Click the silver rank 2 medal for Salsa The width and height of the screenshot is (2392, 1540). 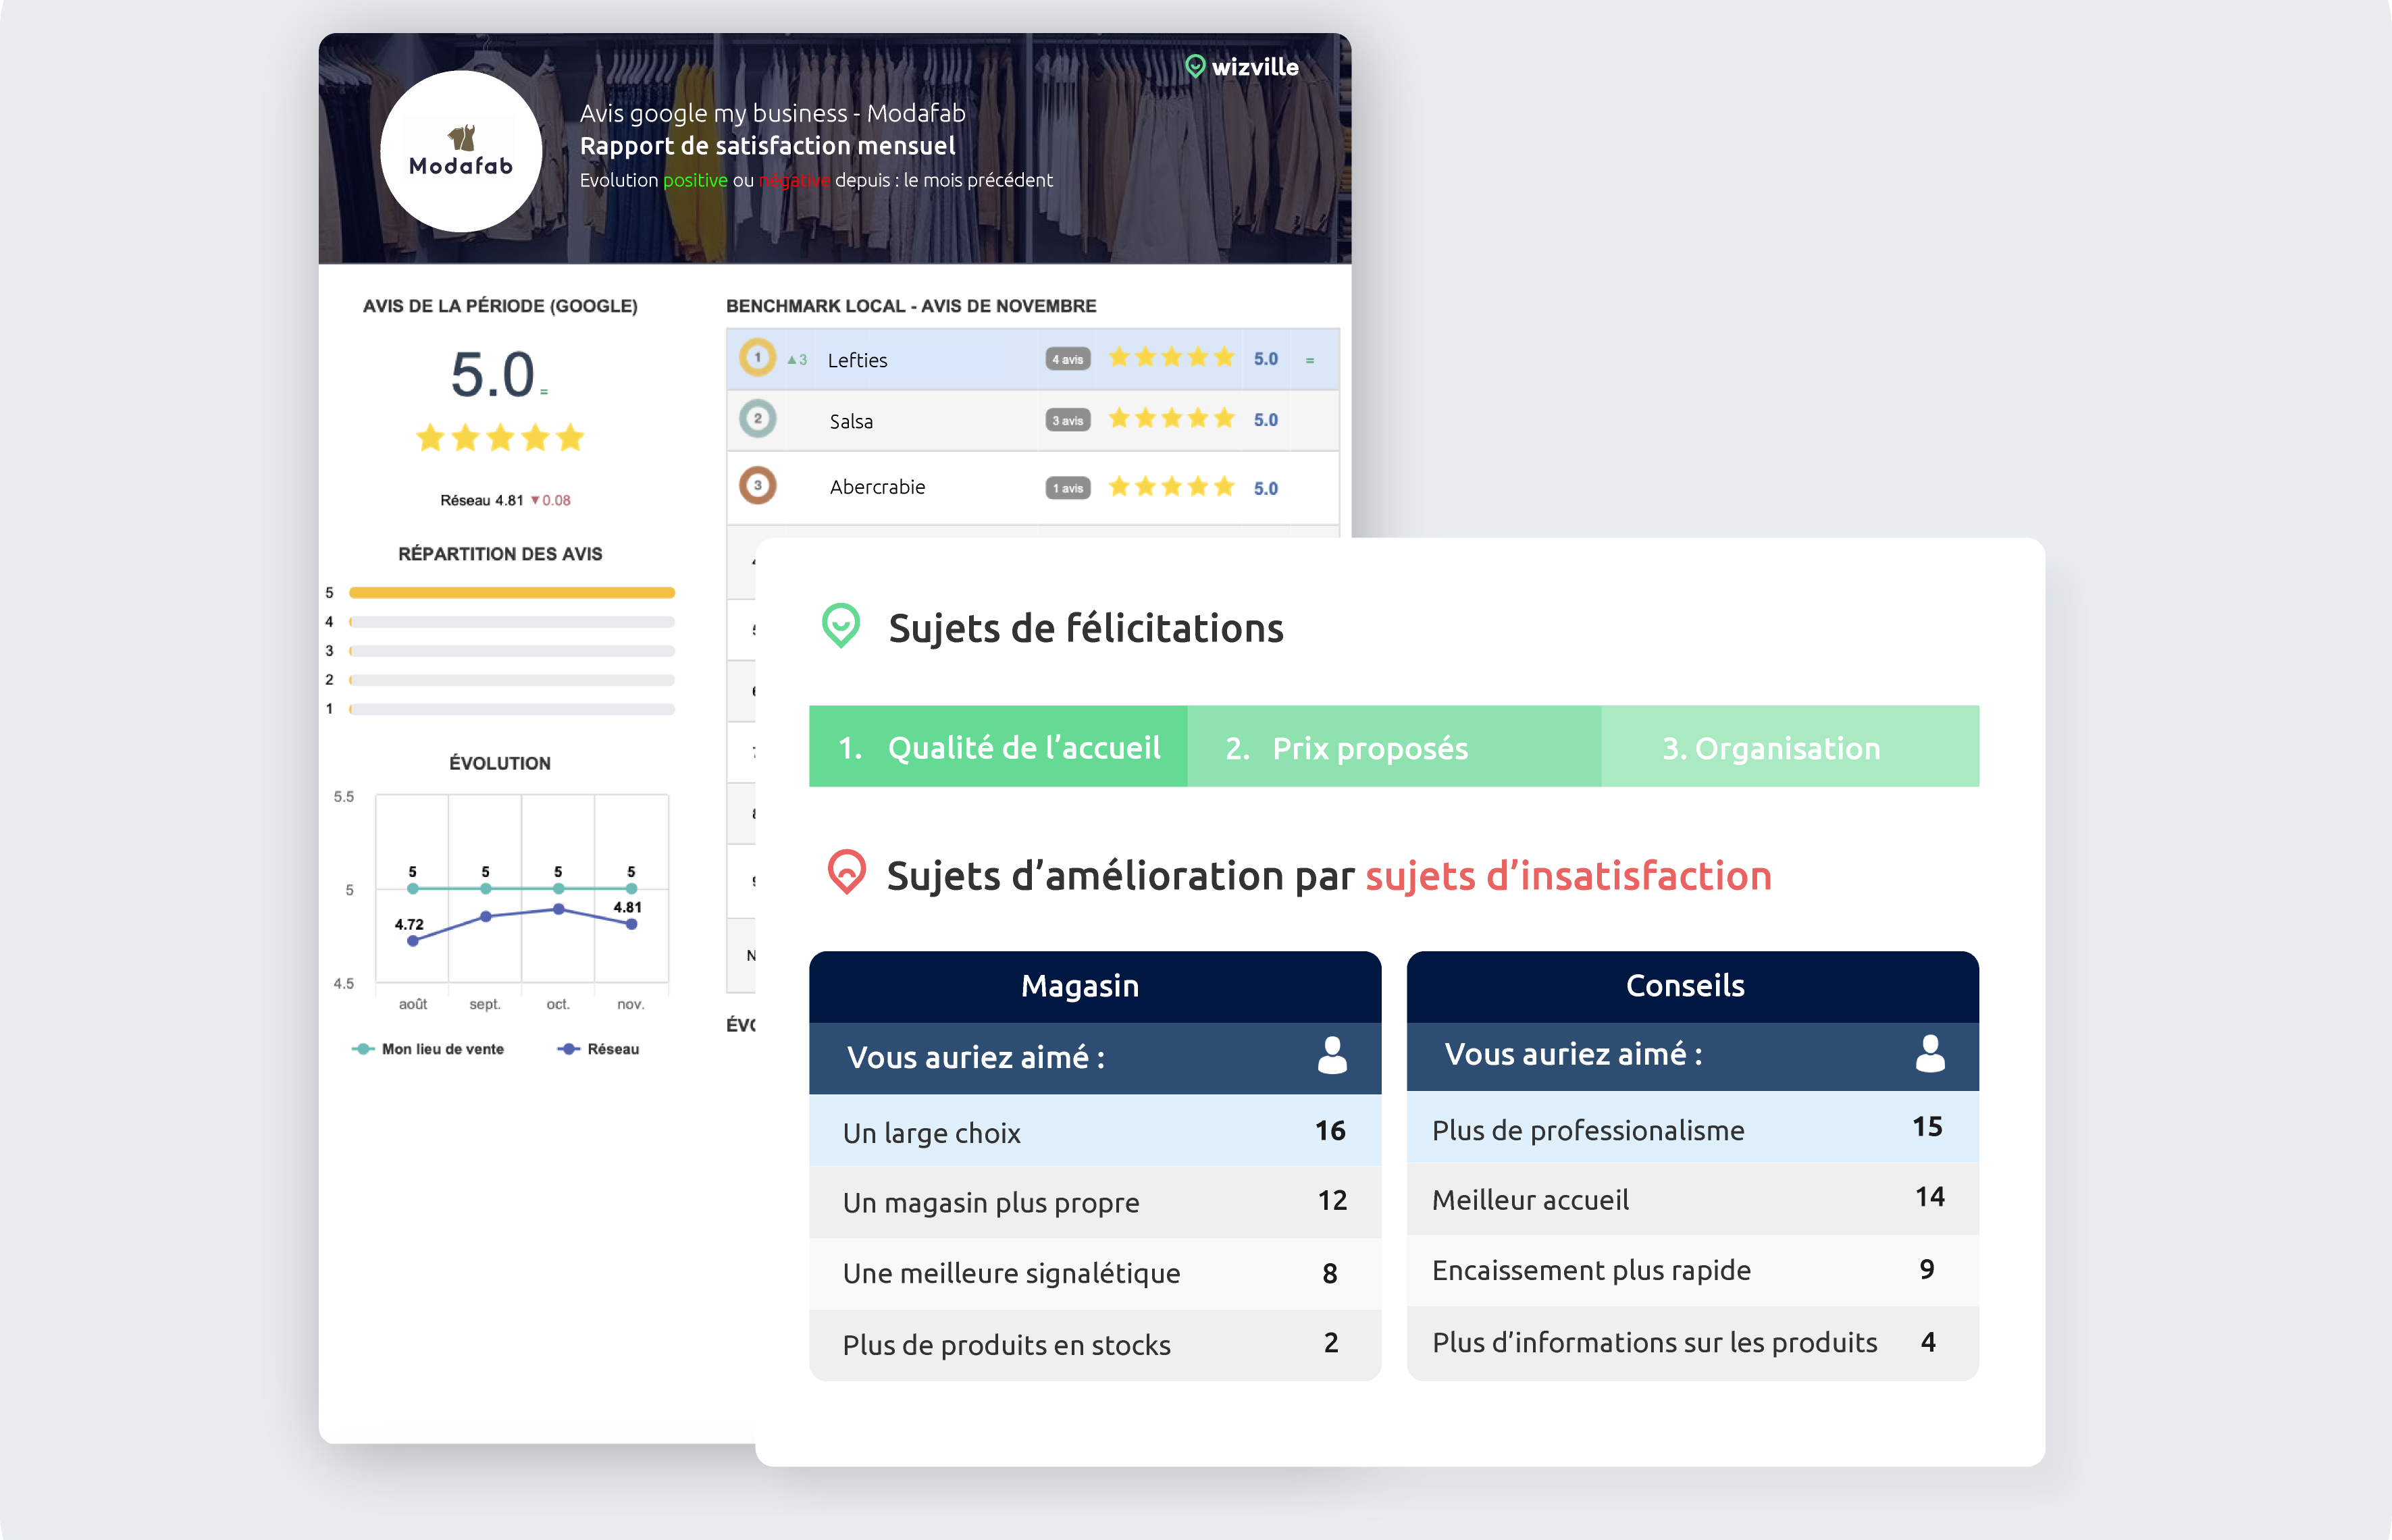tap(757, 419)
